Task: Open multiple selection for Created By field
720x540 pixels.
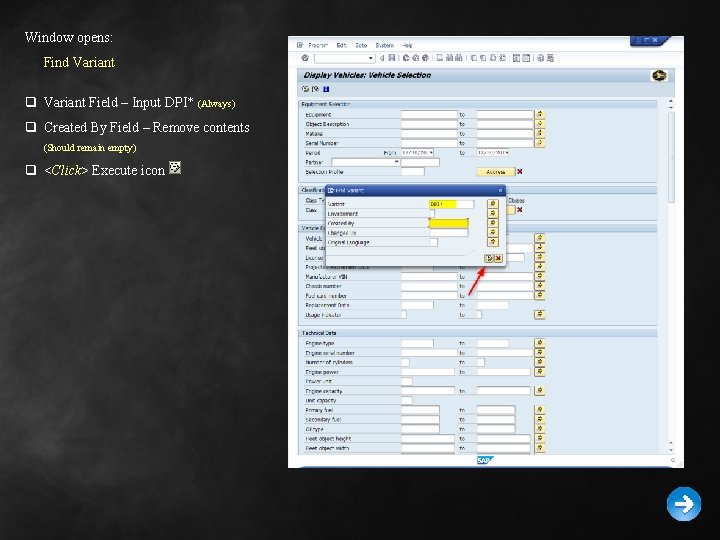Action: point(493,223)
